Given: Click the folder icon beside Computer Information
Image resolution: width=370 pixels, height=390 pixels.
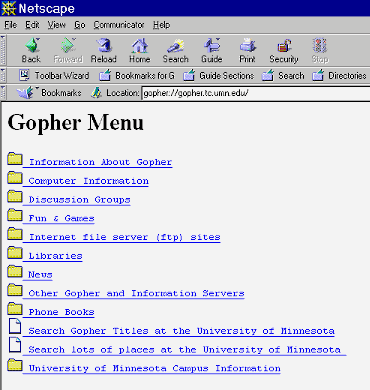Looking at the screenshot, I should 15,177.
